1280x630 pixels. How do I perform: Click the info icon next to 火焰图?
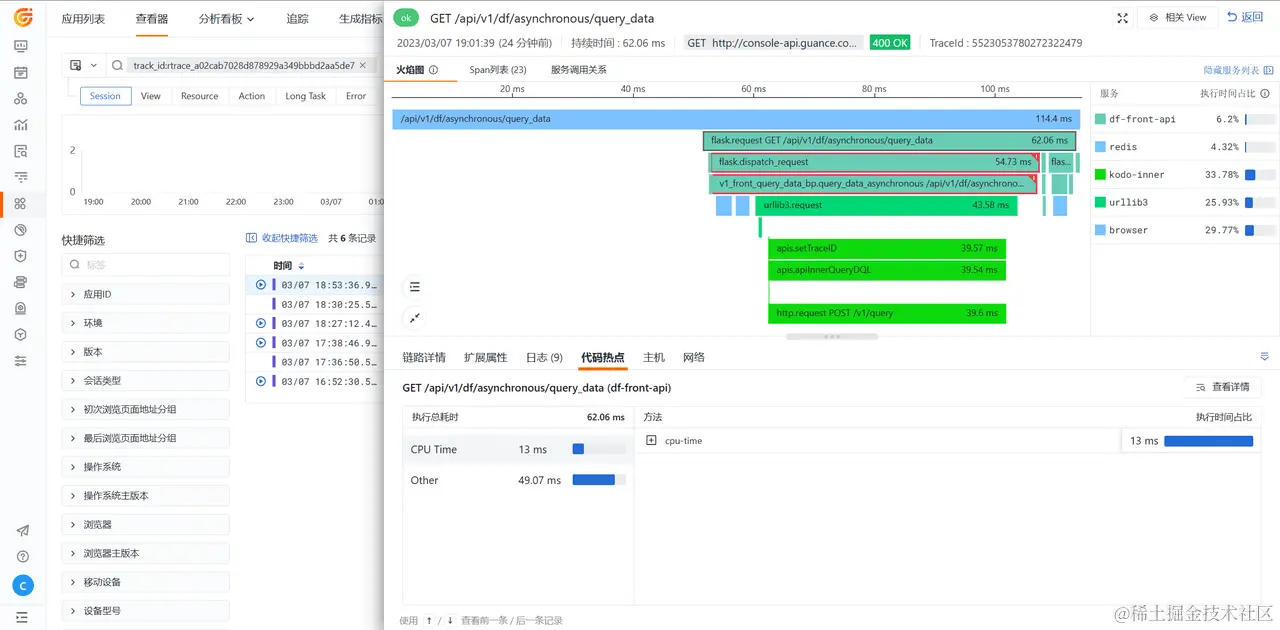[x=434, y=70]
